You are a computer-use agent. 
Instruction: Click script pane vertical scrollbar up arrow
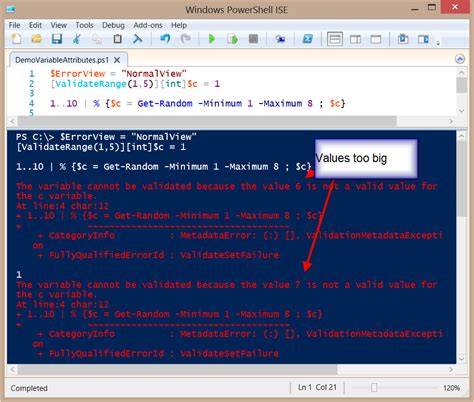[x=461, y=72]
